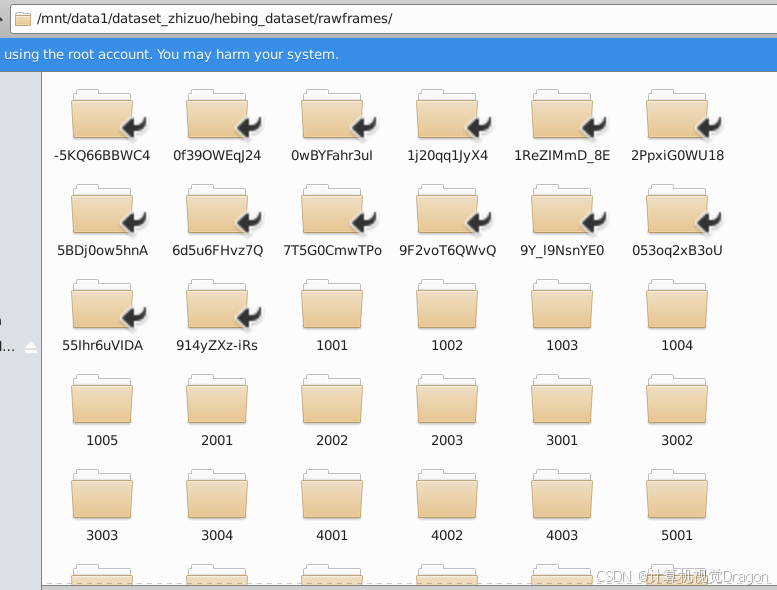Select folder 3004 icon
Viewport: 777px width, 590px height.
point(217,494)
